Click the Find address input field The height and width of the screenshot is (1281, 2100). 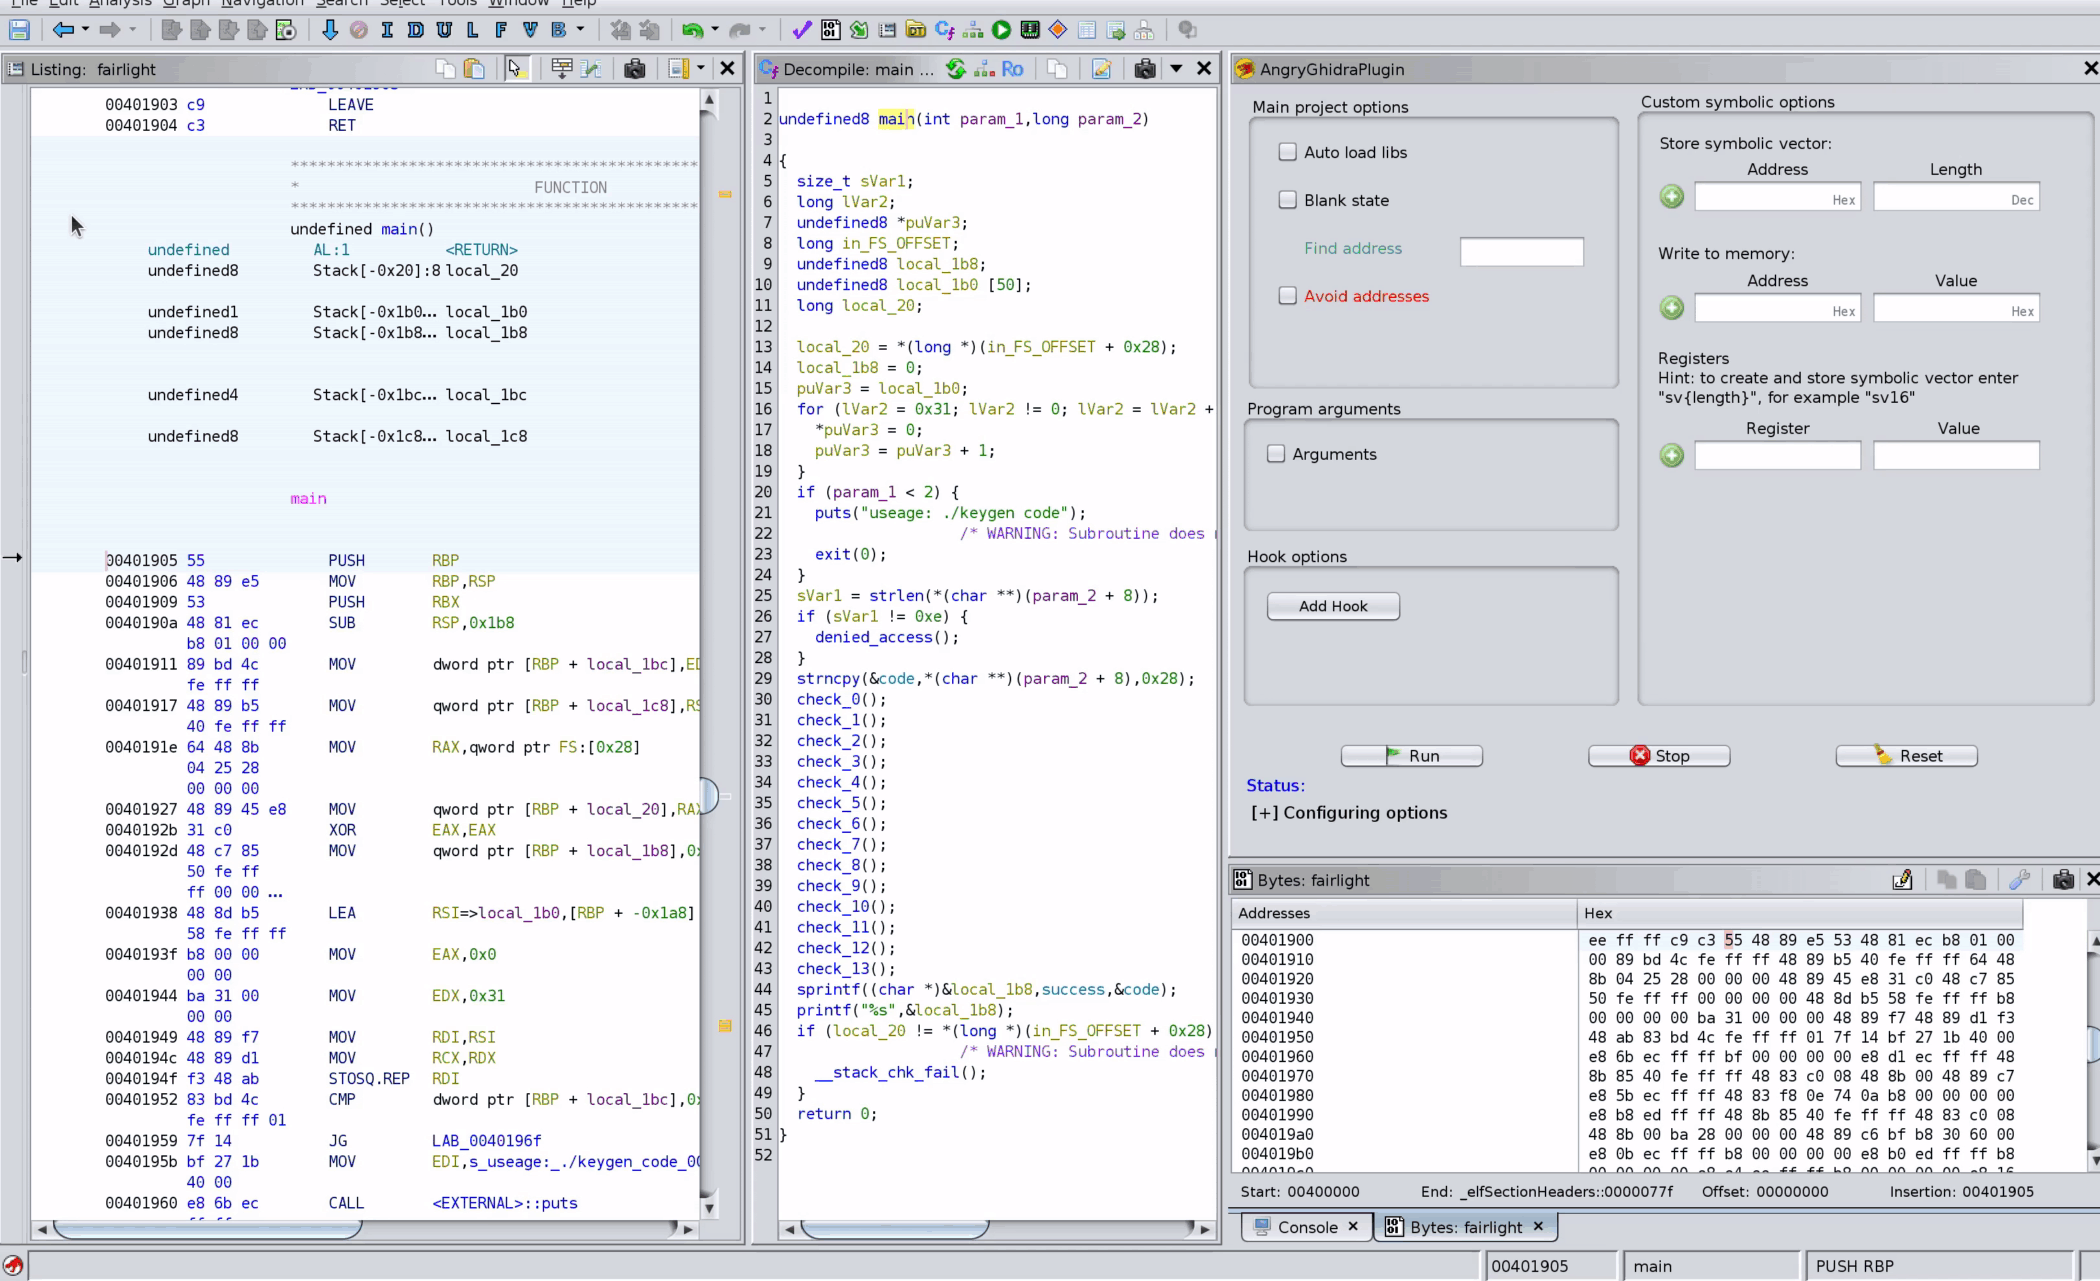[x=1522, y=248]
